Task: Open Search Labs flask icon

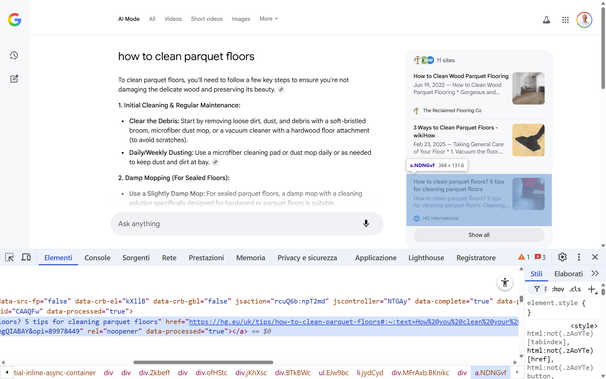Action: click(x=546, y=20)
